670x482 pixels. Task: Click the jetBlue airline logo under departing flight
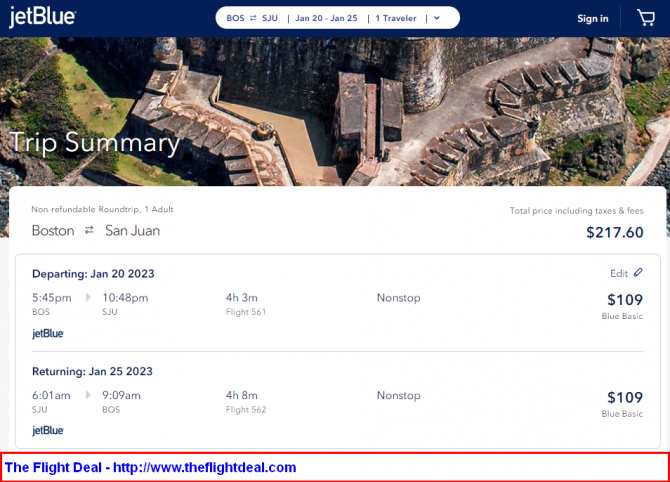point(48,333)
